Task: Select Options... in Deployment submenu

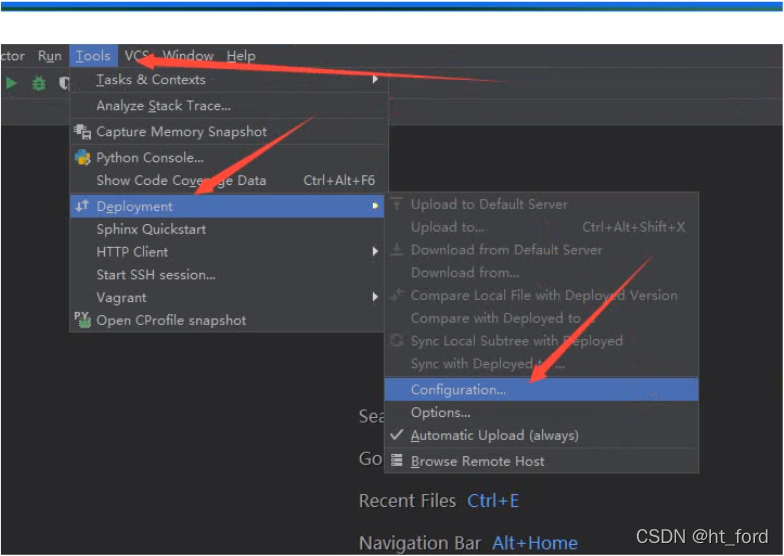Action: 542,412
